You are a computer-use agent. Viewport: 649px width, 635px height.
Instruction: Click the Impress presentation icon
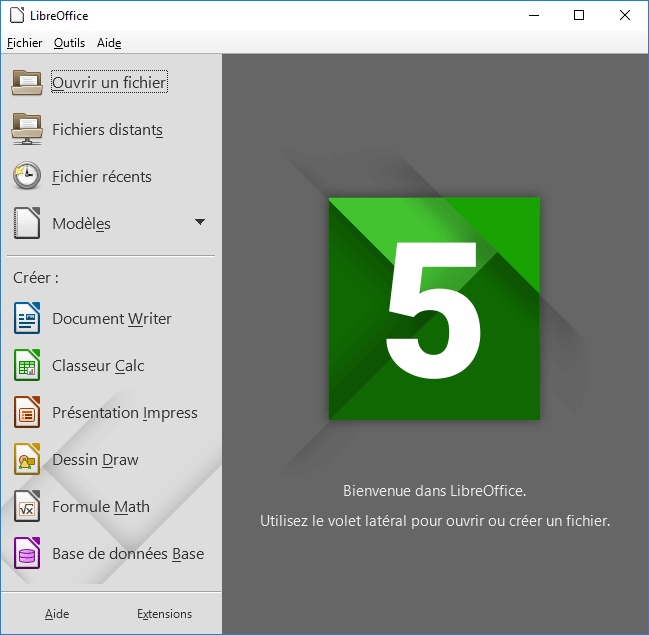(27, 412)
